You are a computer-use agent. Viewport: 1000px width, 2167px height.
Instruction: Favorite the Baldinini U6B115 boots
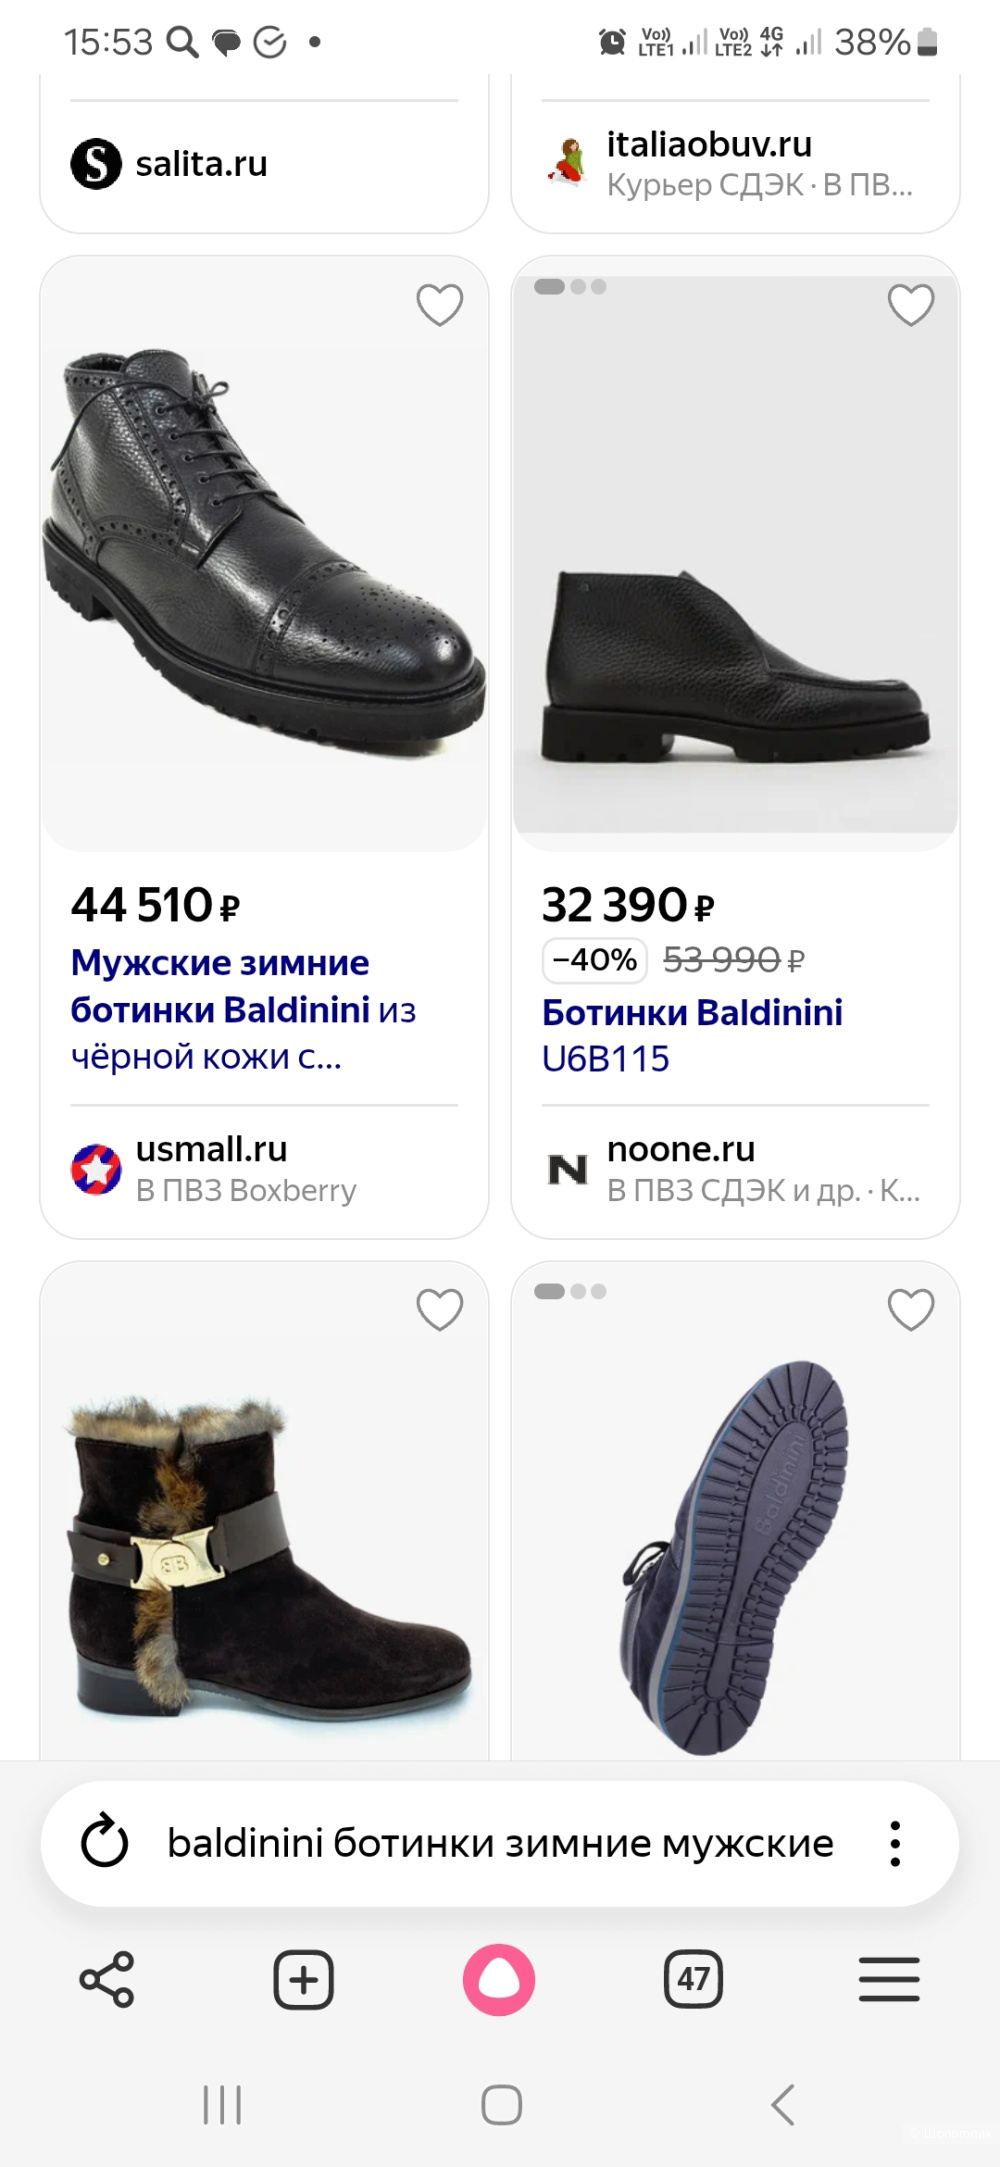[910, 305]
